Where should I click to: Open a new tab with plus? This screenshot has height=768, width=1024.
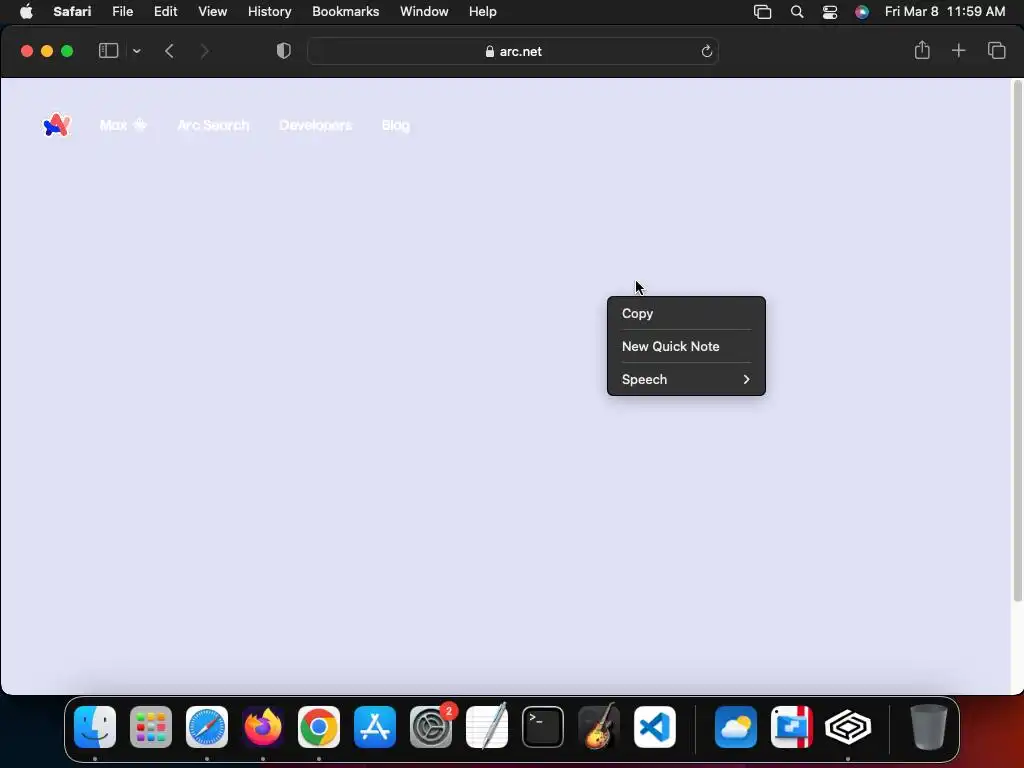point(958,50)
